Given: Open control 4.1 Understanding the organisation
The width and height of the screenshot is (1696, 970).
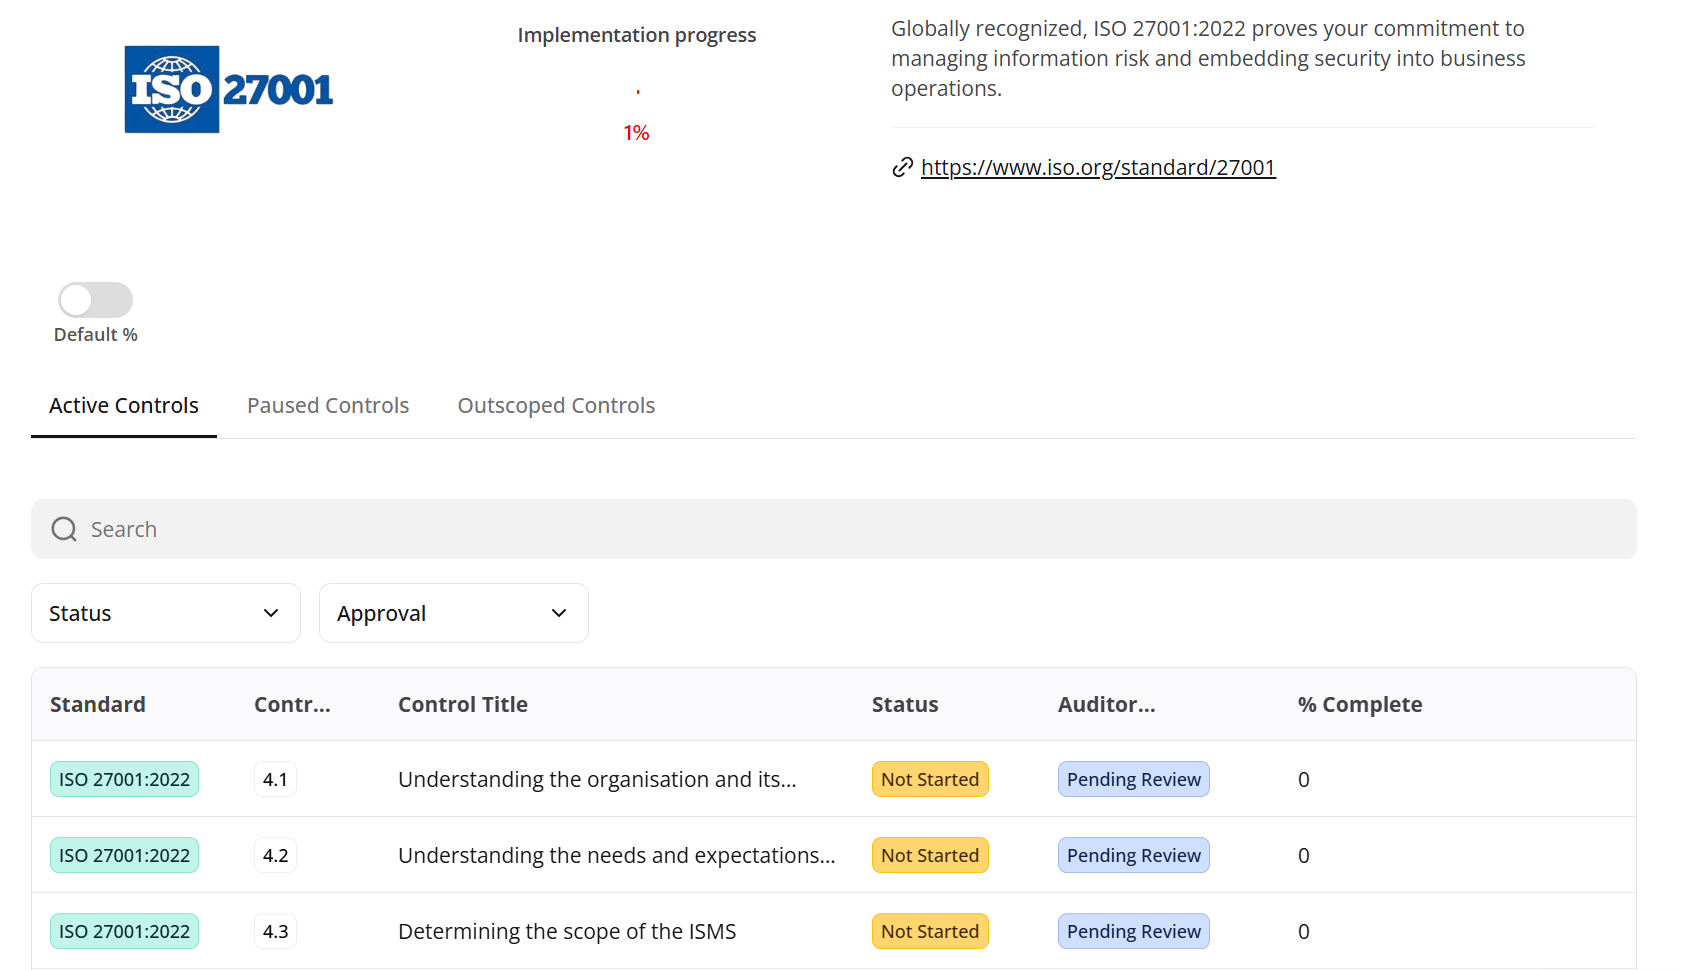Looking at the screenshot, I should tap(597, 780).
